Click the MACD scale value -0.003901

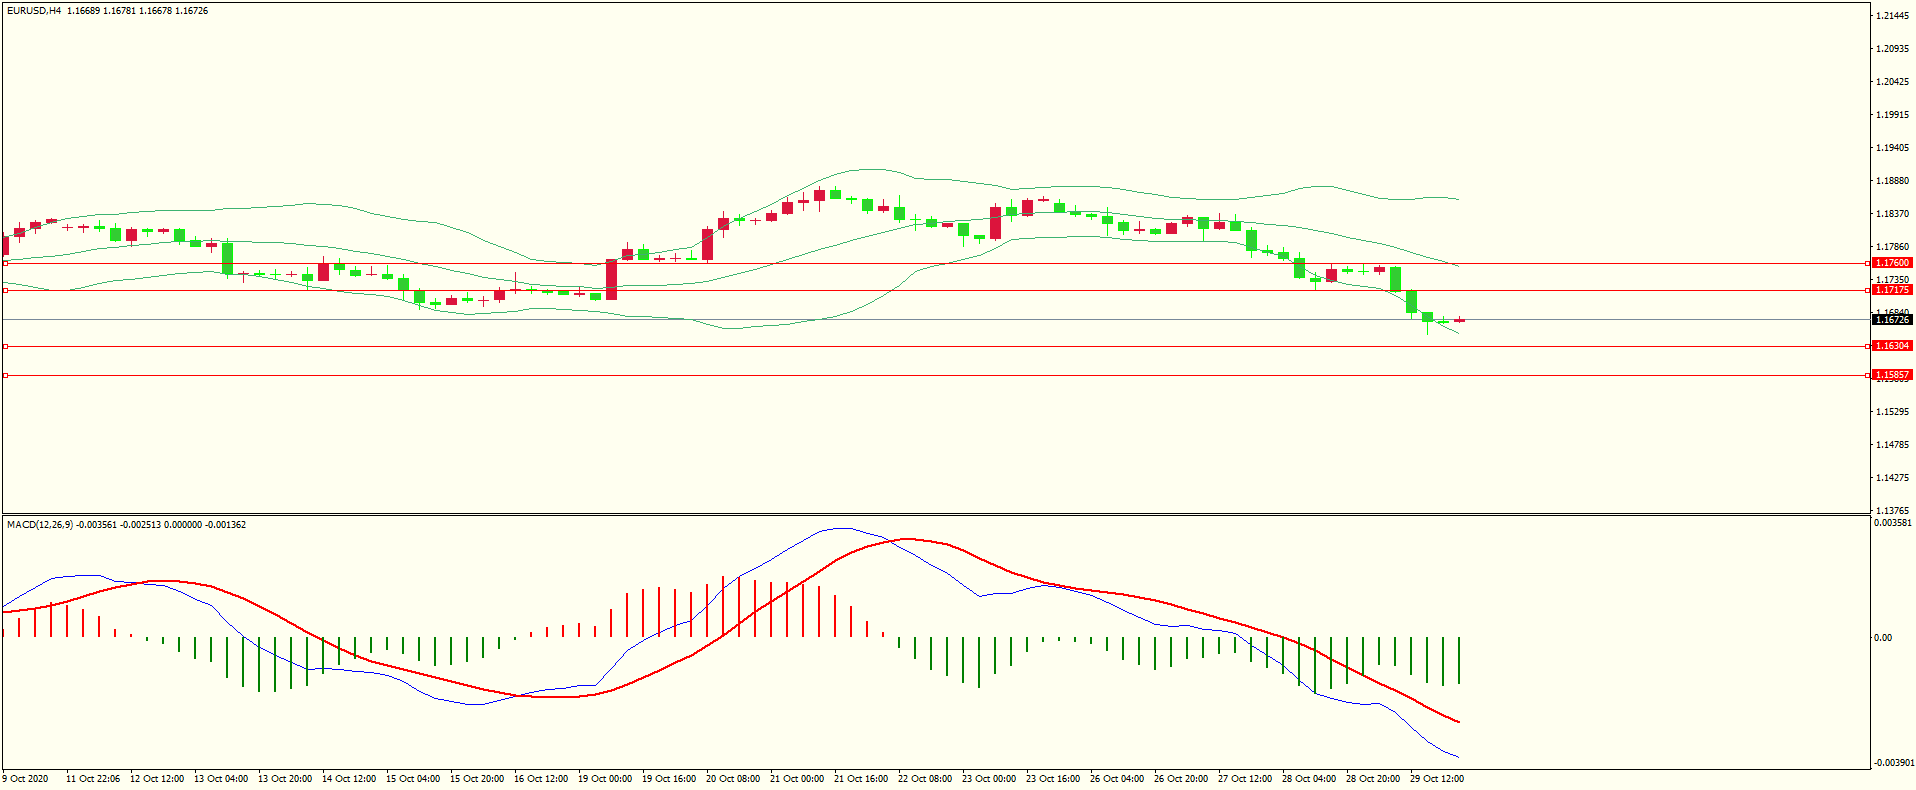(1893, 763)
